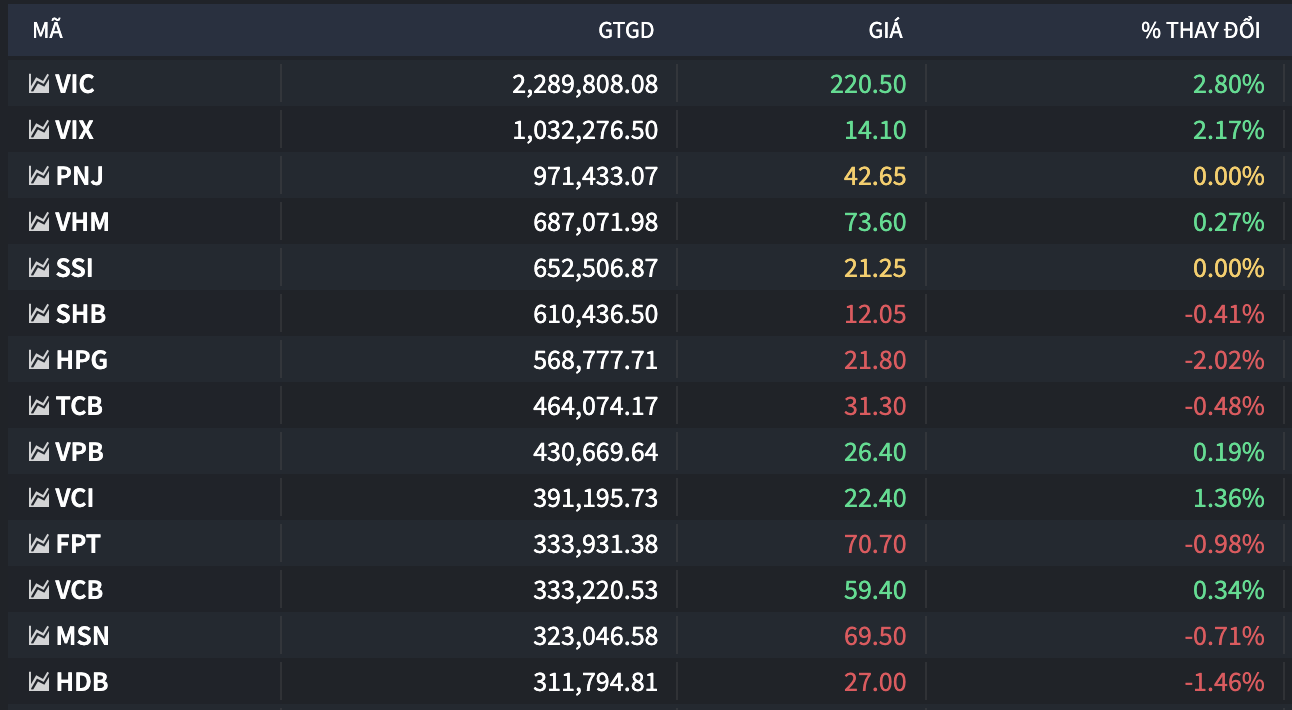Sort by the MÃ column header
This screenshot has width=1292, height=710.
(x=47, y=30)
